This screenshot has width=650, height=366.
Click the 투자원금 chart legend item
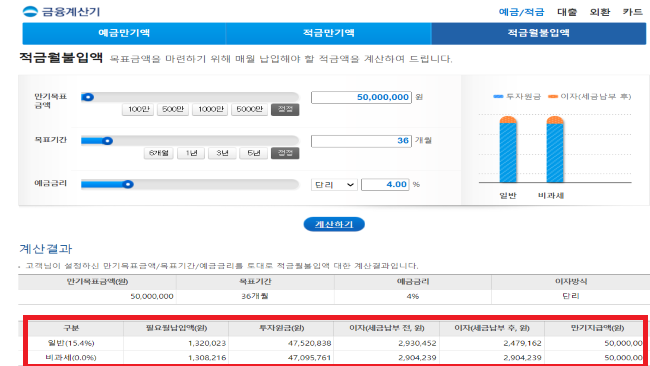tap(517, 97)
